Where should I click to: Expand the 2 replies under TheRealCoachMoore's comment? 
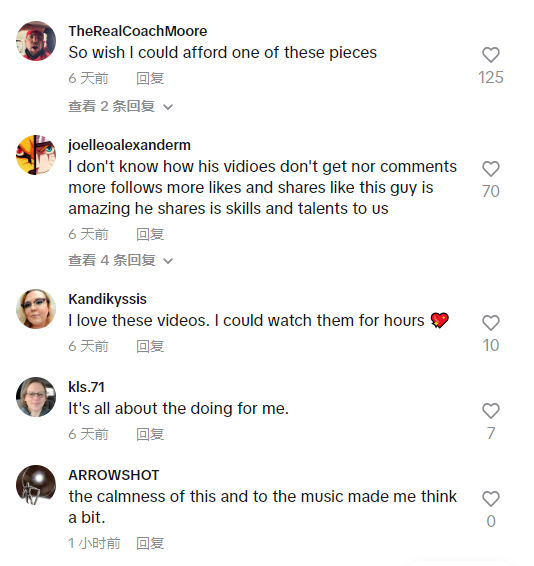(x=121, y=106)
